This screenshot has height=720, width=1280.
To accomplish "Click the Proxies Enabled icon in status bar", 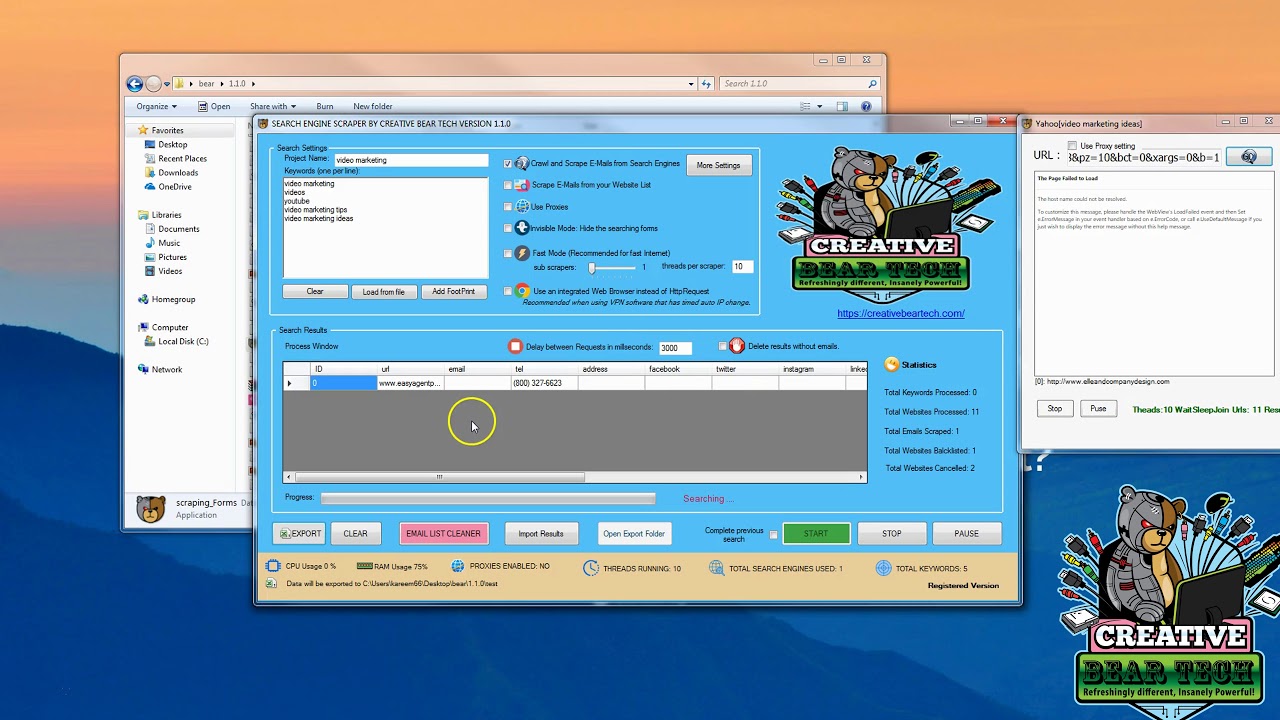I will (x=457, y=566).
